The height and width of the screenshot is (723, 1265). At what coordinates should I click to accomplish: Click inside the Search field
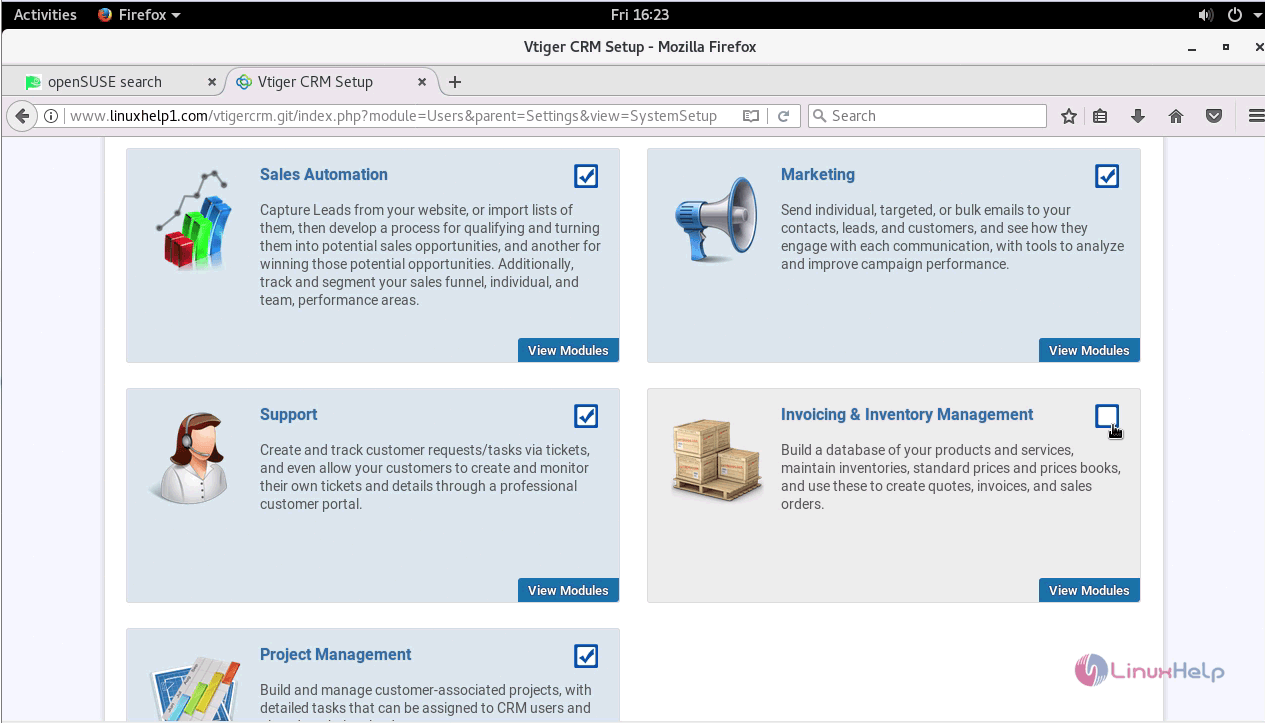point(927,115)
